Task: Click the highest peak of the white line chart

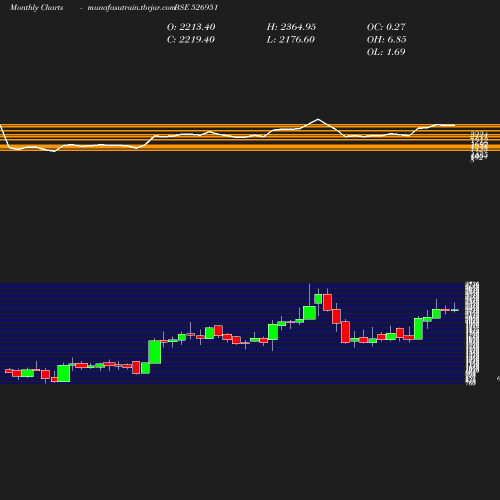Action: pos(318,119)
